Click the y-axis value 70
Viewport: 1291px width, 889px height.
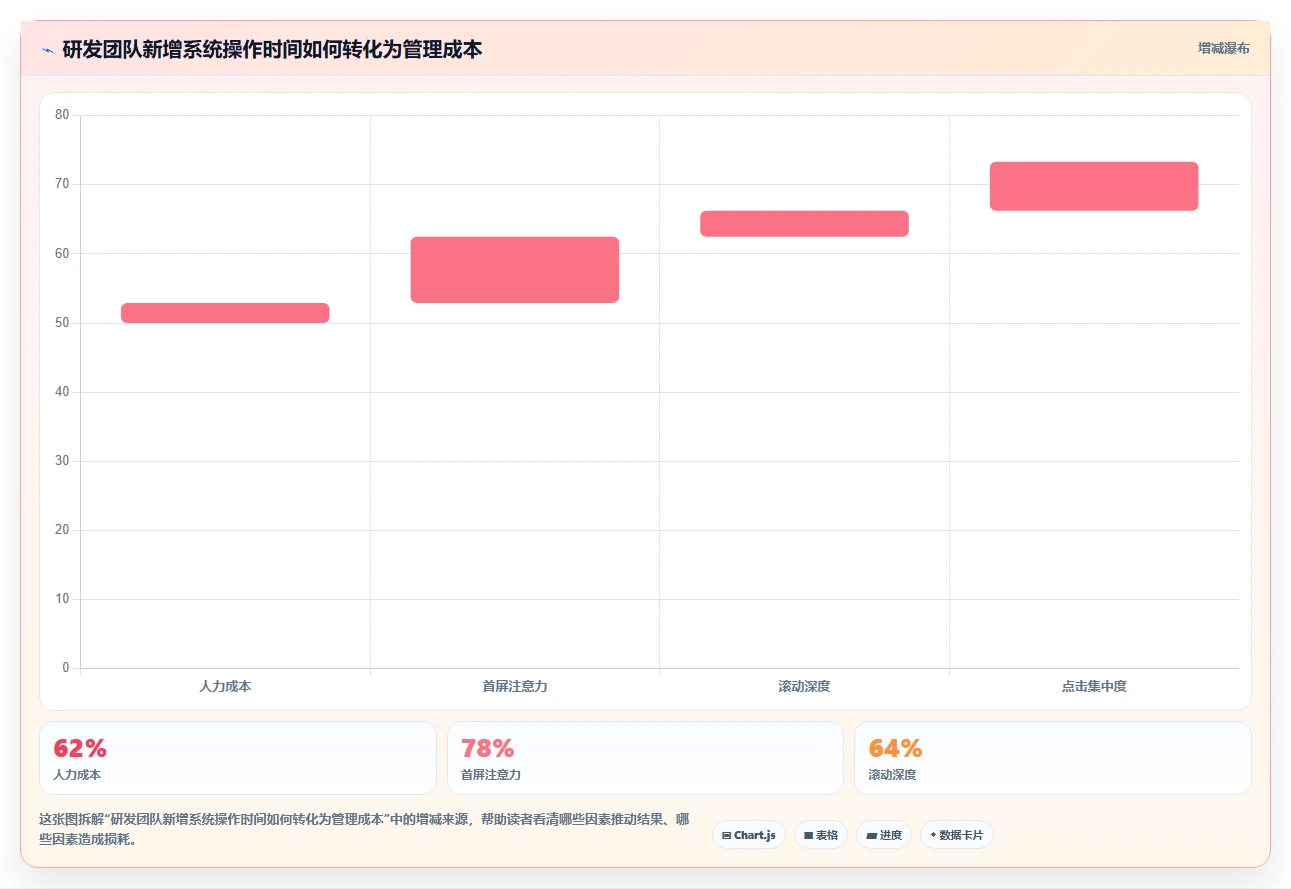pos(62,184)
